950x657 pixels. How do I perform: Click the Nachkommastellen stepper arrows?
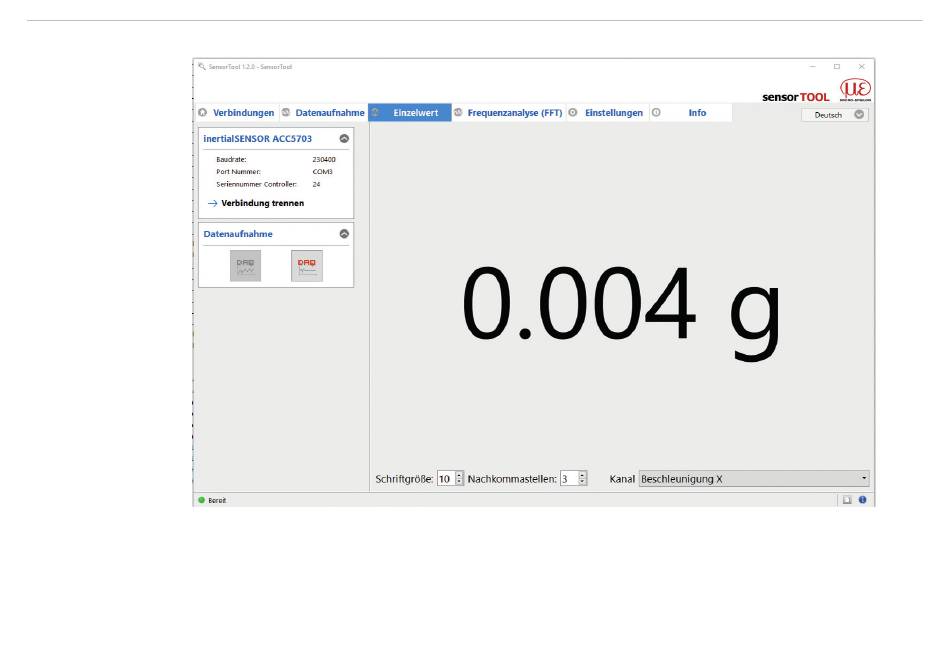[x=582, y=479]
